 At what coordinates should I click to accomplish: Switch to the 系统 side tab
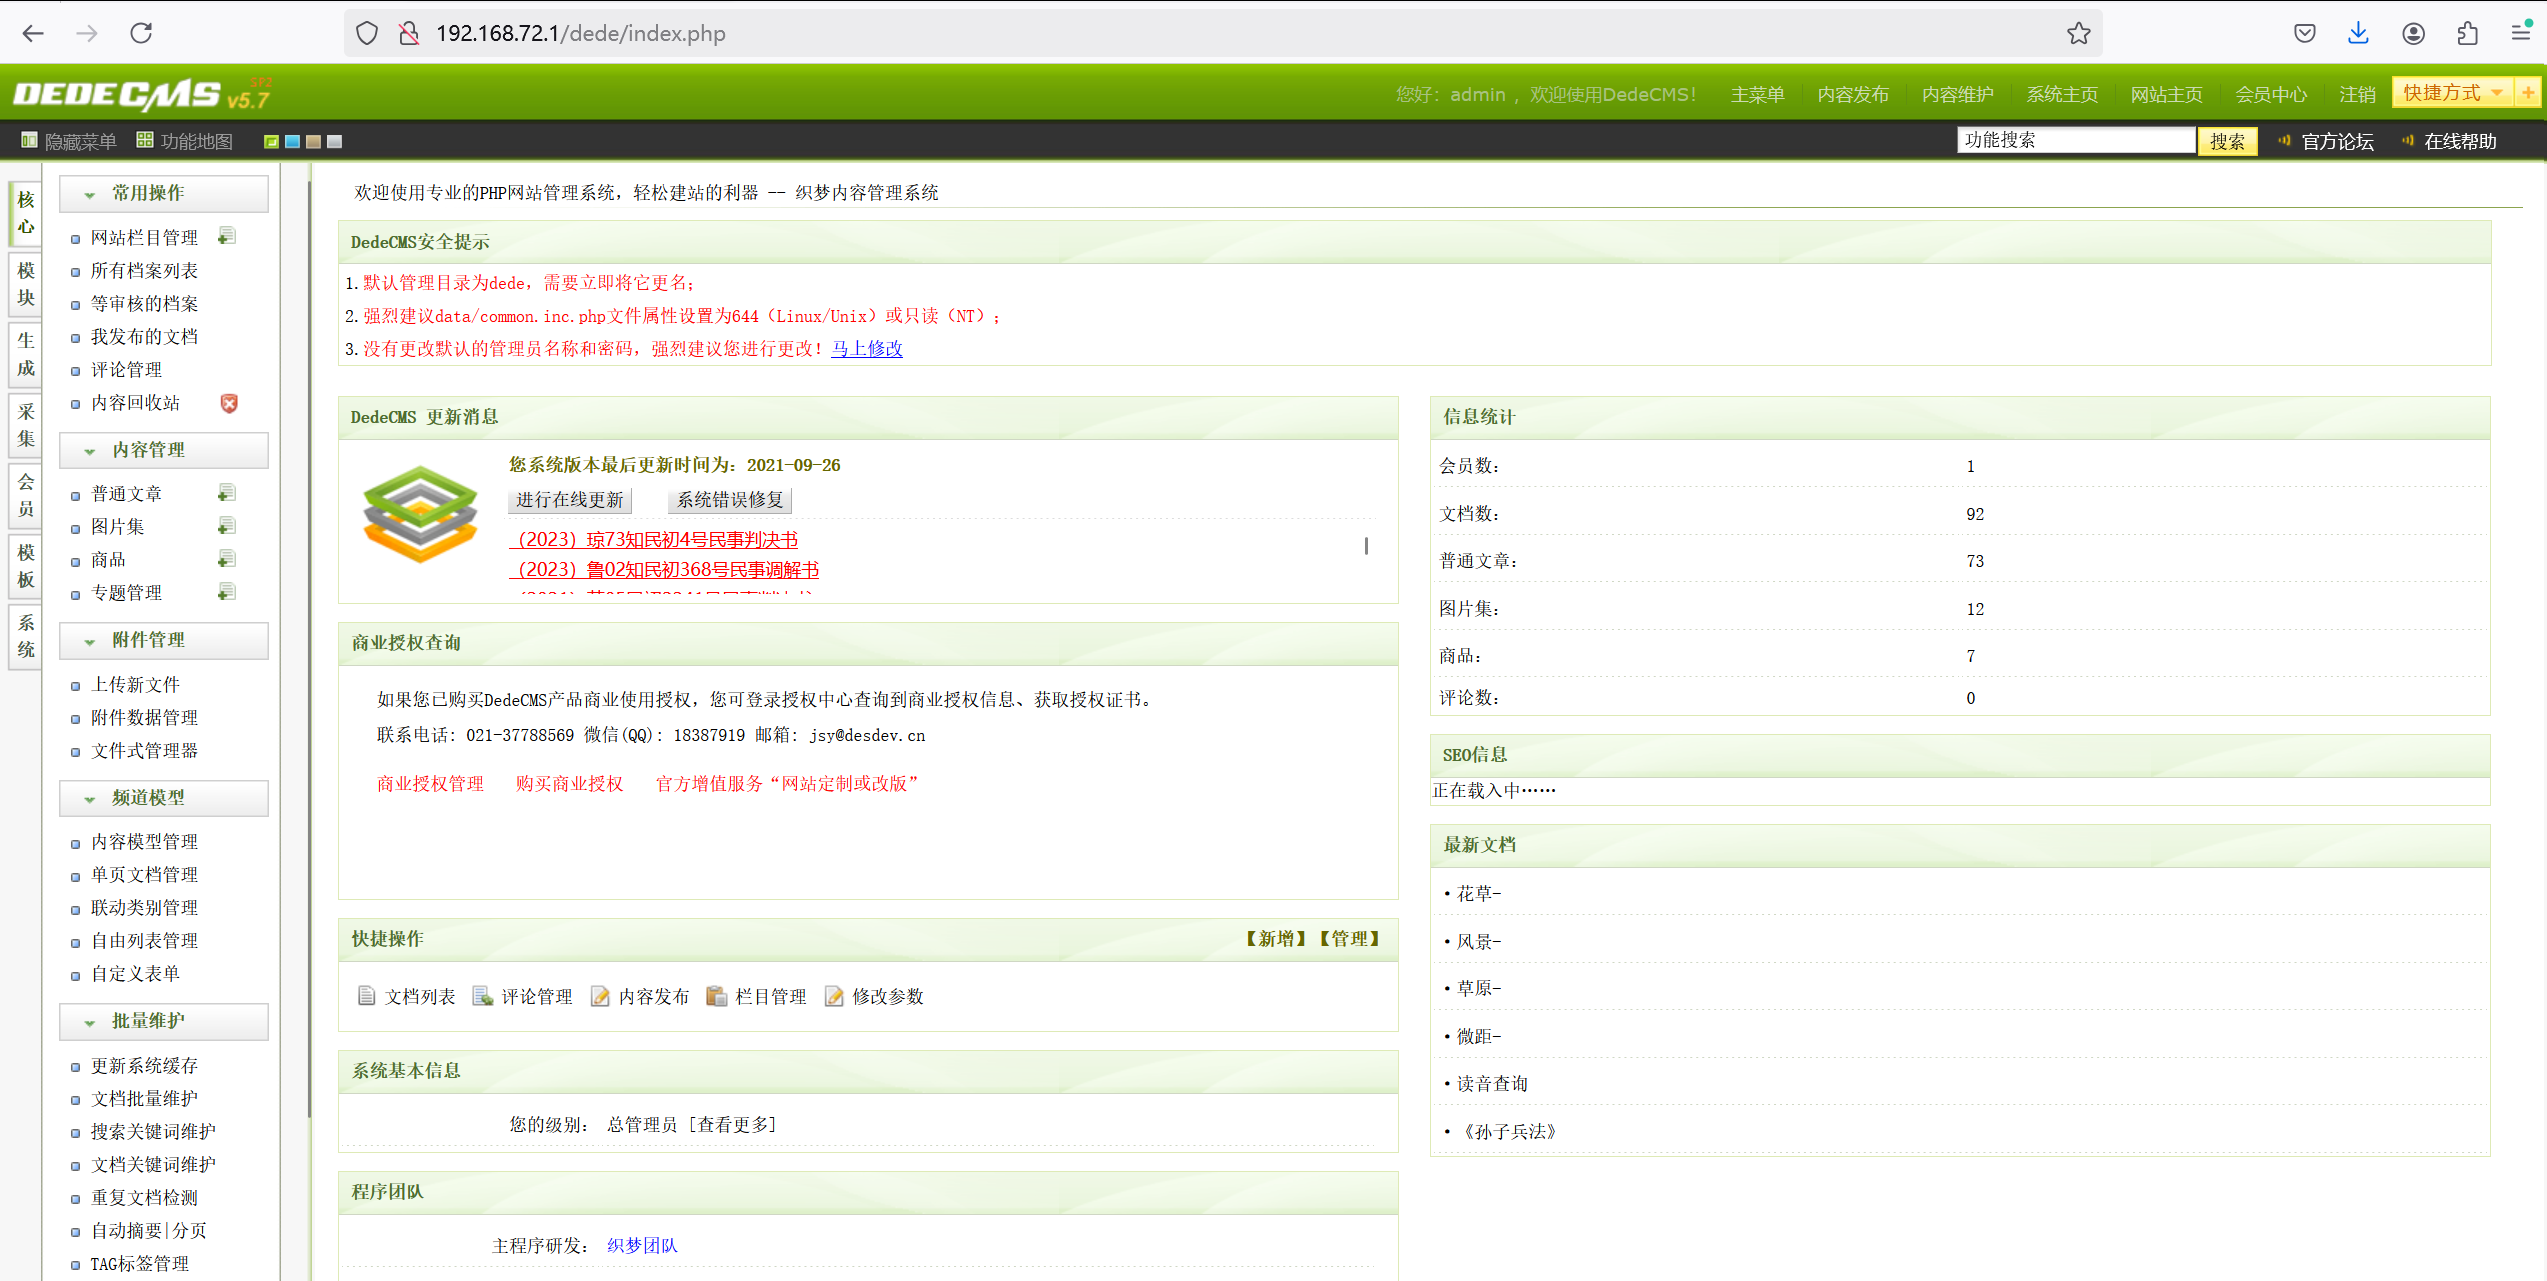[26, 636]
